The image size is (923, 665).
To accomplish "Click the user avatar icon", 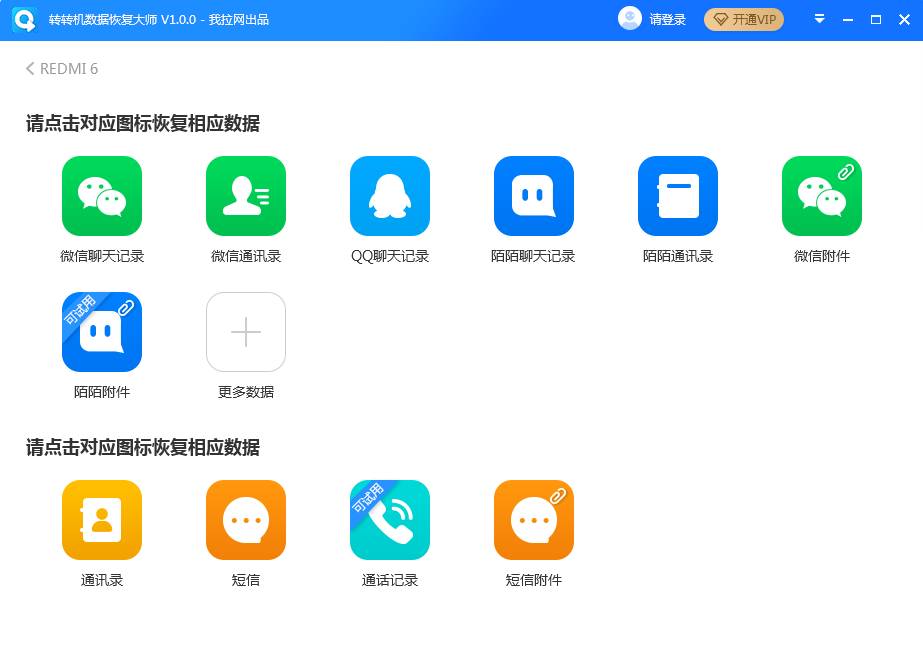I will tap(630, 18).
